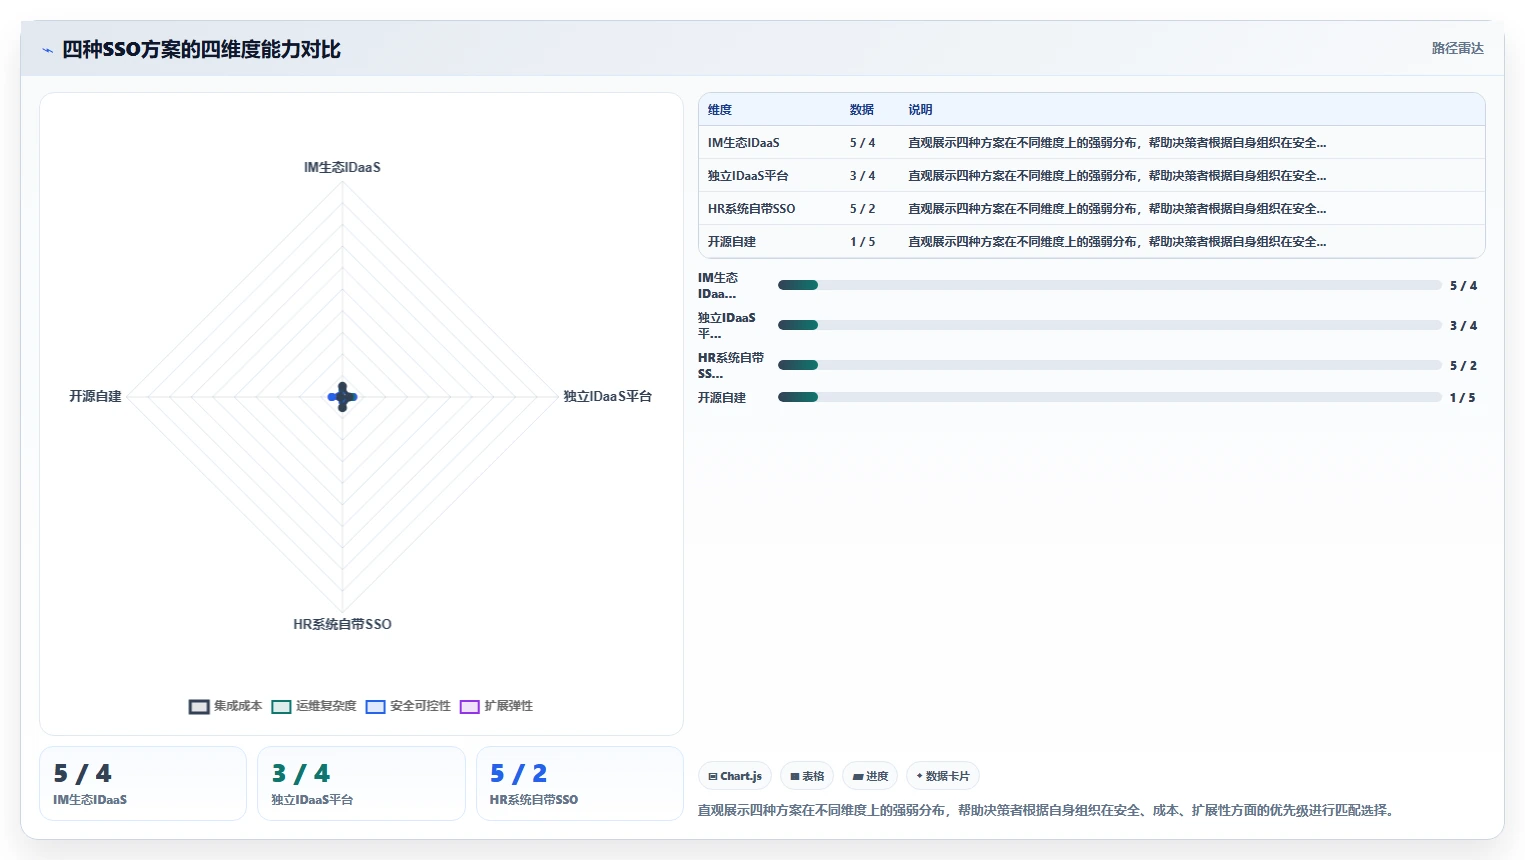Select the IM生态IDaaS table row name
This screenshot has height=860, width=1525.
pyautogui.click(x=744, y=143)
